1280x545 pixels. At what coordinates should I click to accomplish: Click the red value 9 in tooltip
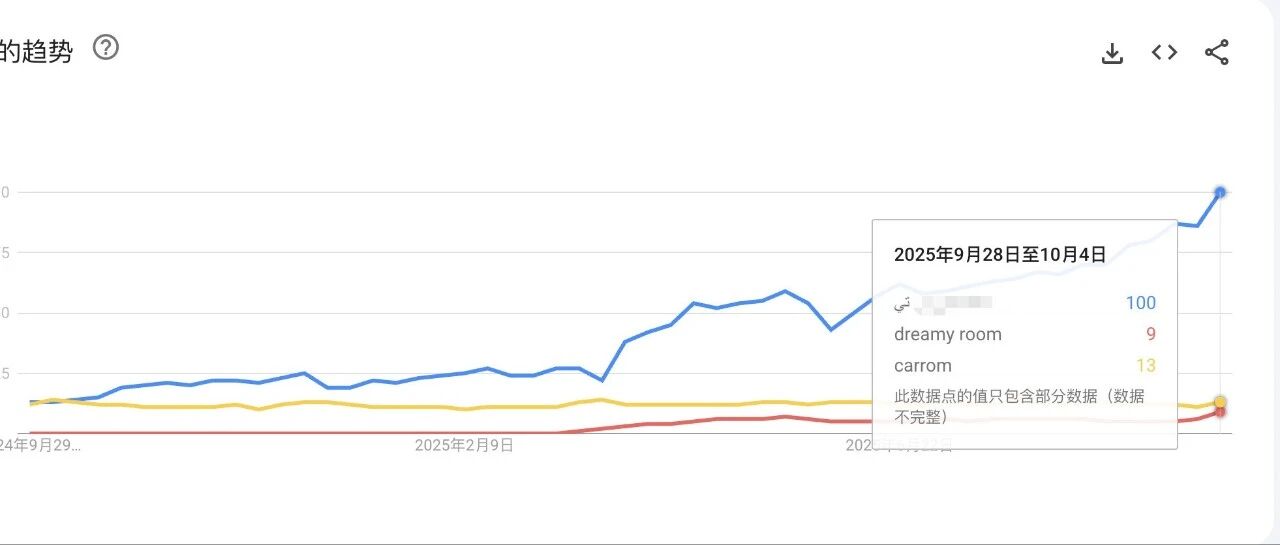point(1151,334)
